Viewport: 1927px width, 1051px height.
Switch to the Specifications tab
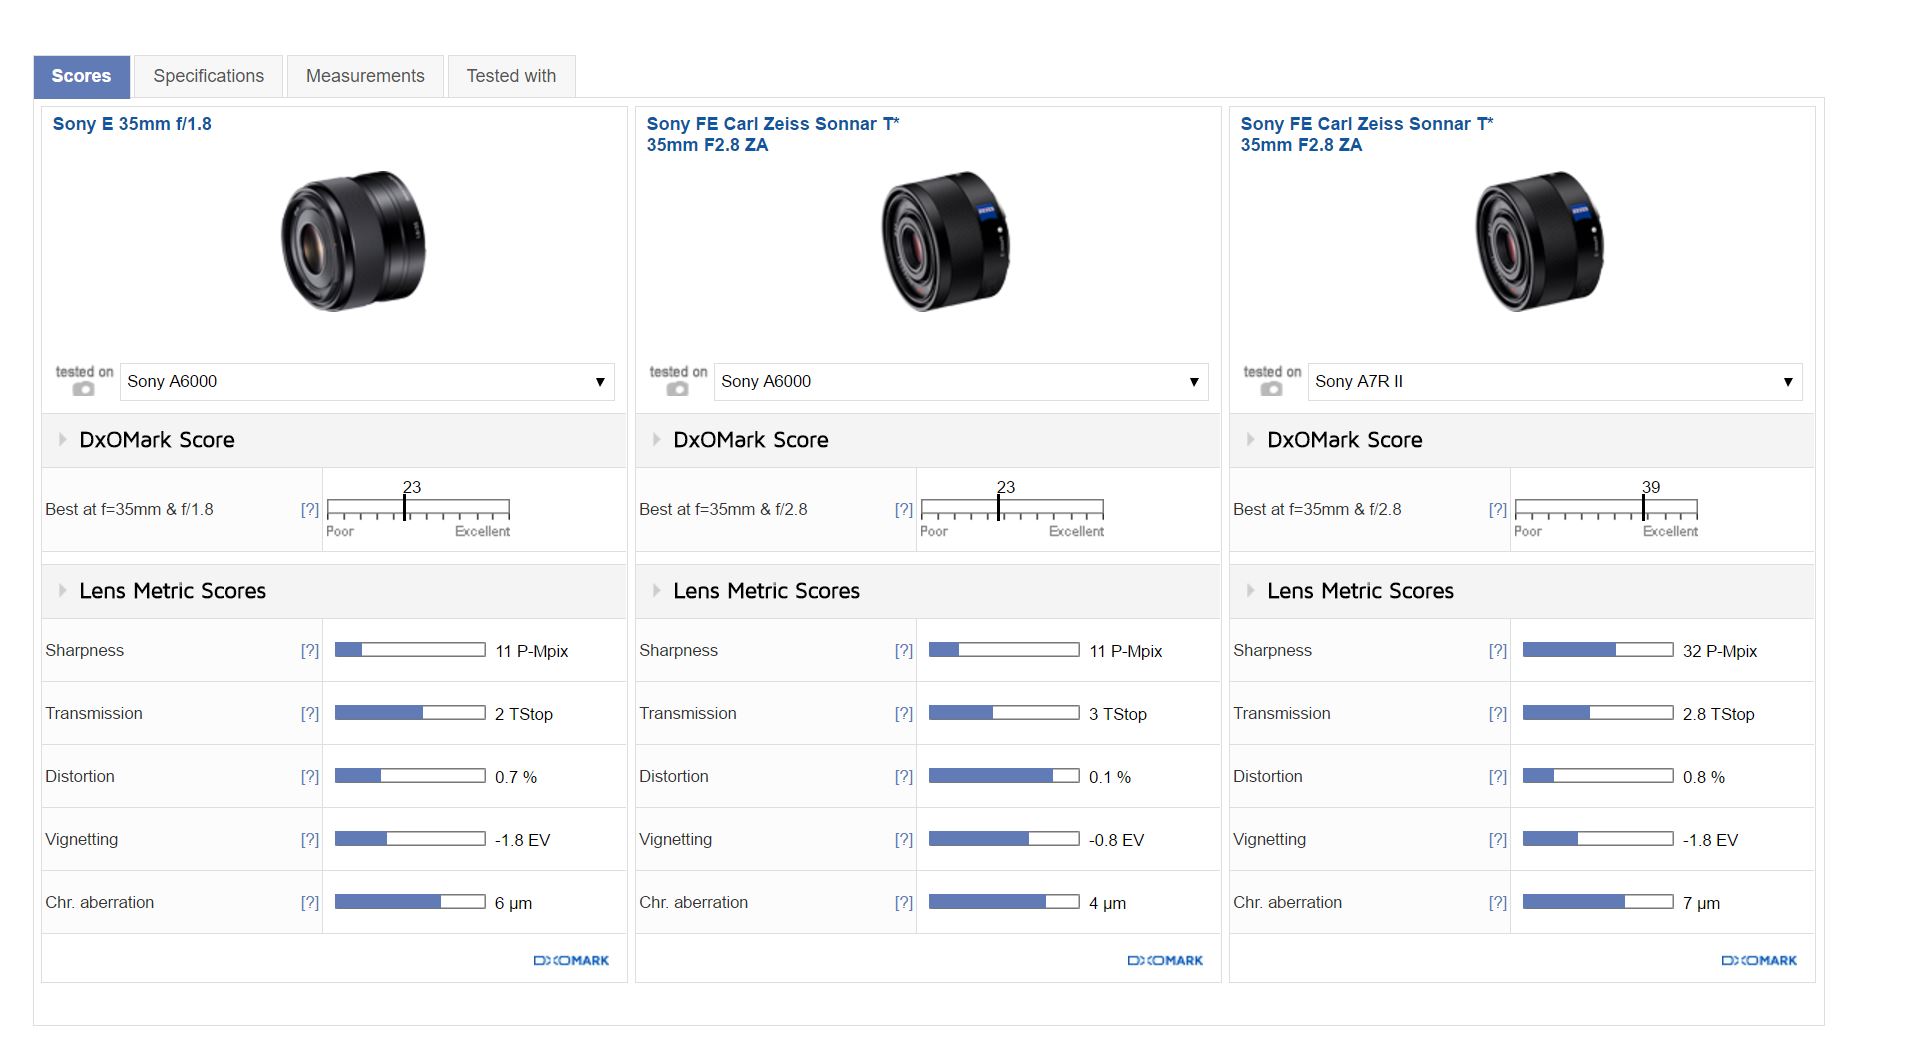208,76
